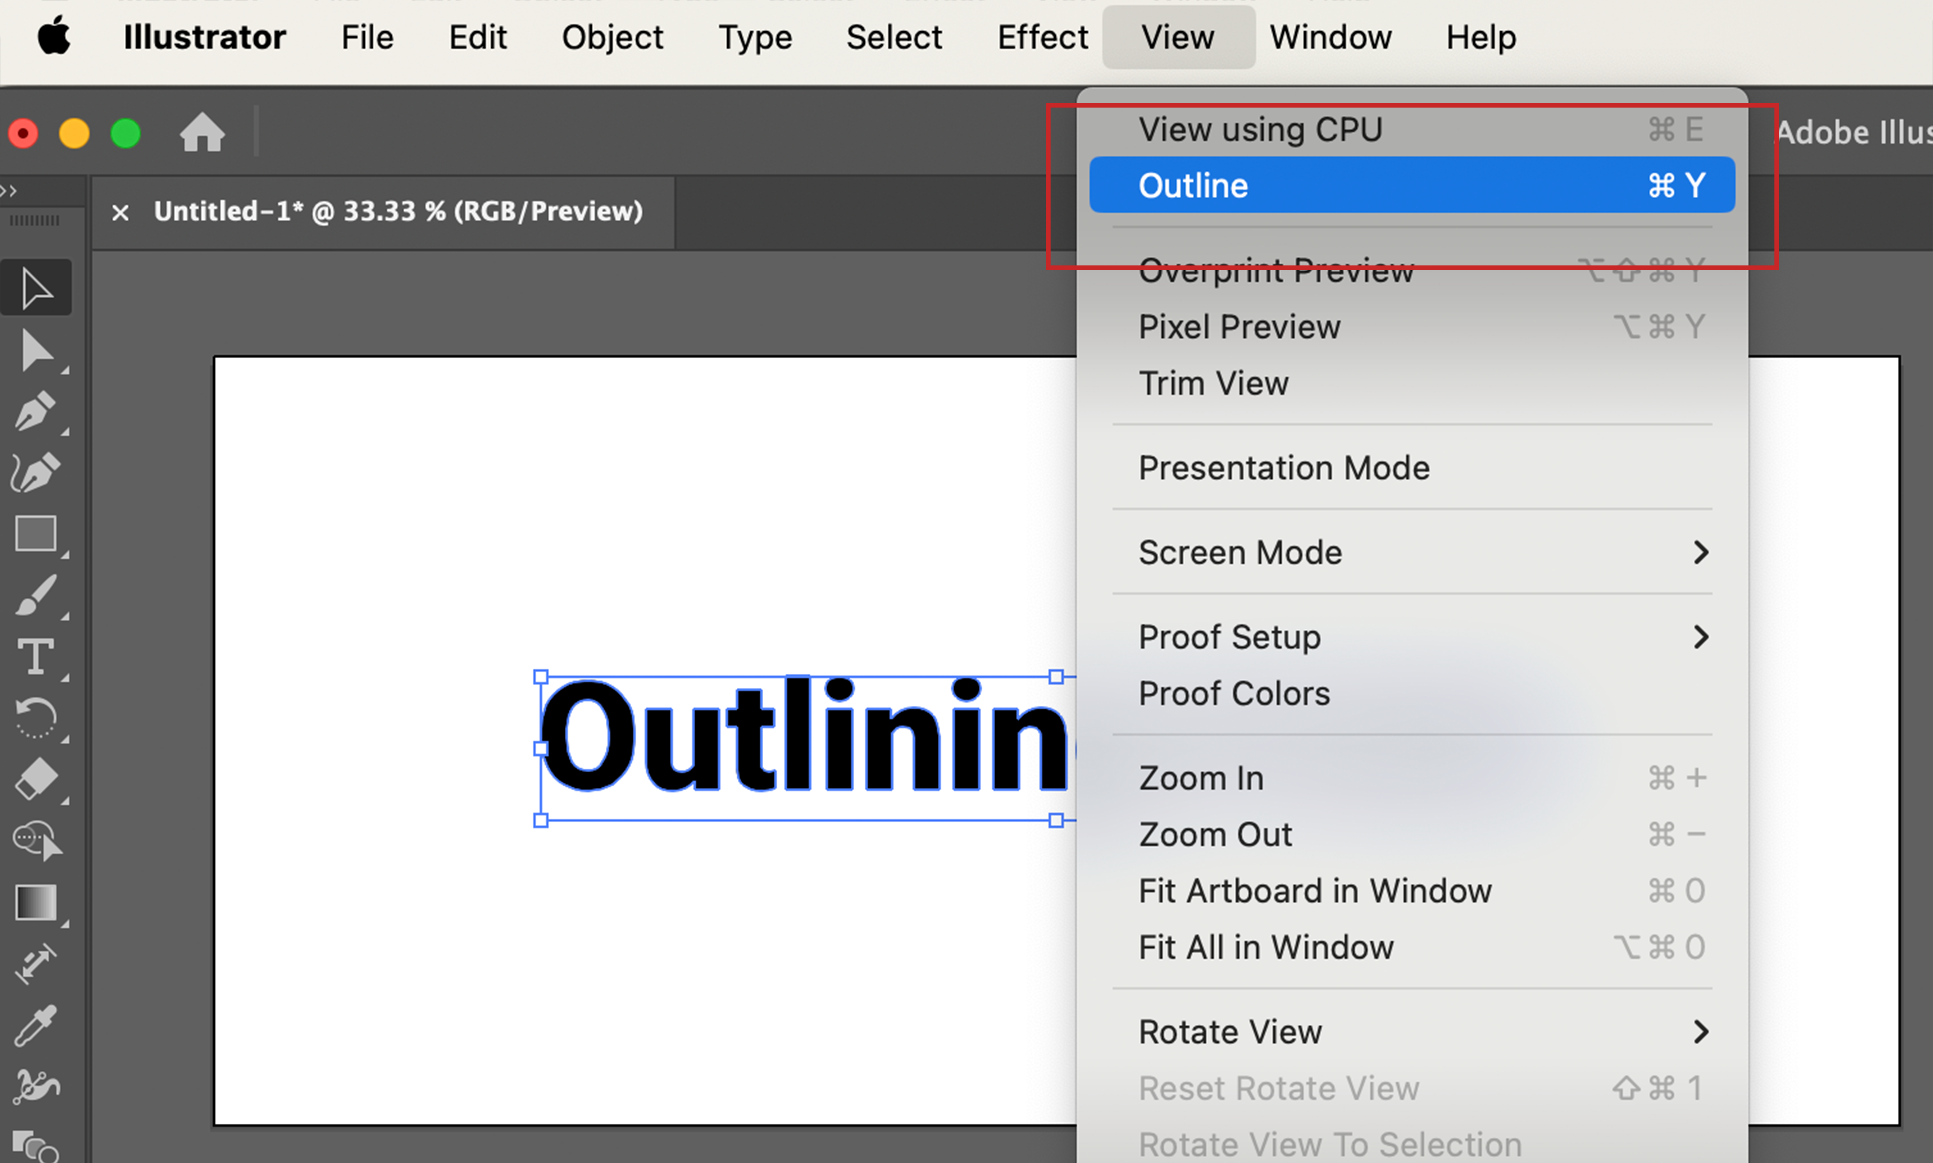The image size is (1933, 1163).
Task: Select the Type tool
Action: [x=36, y=657]
